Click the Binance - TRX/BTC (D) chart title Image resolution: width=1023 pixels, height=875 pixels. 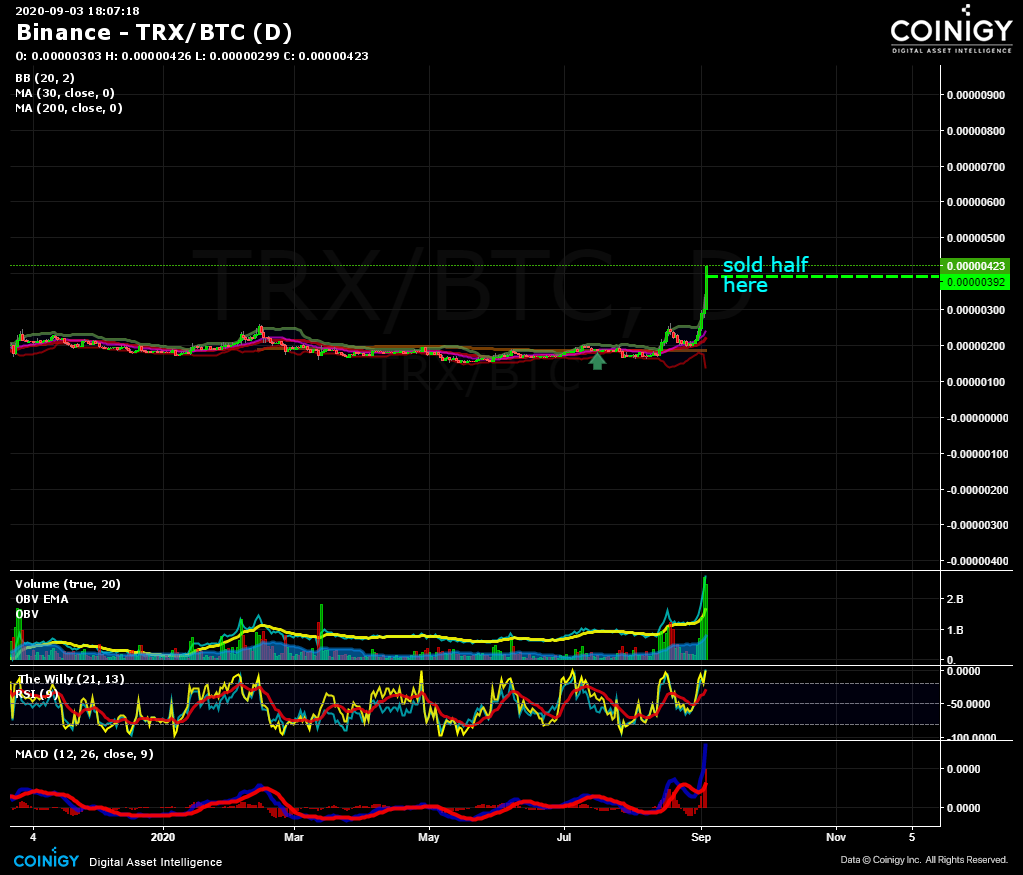click(153, 32)
